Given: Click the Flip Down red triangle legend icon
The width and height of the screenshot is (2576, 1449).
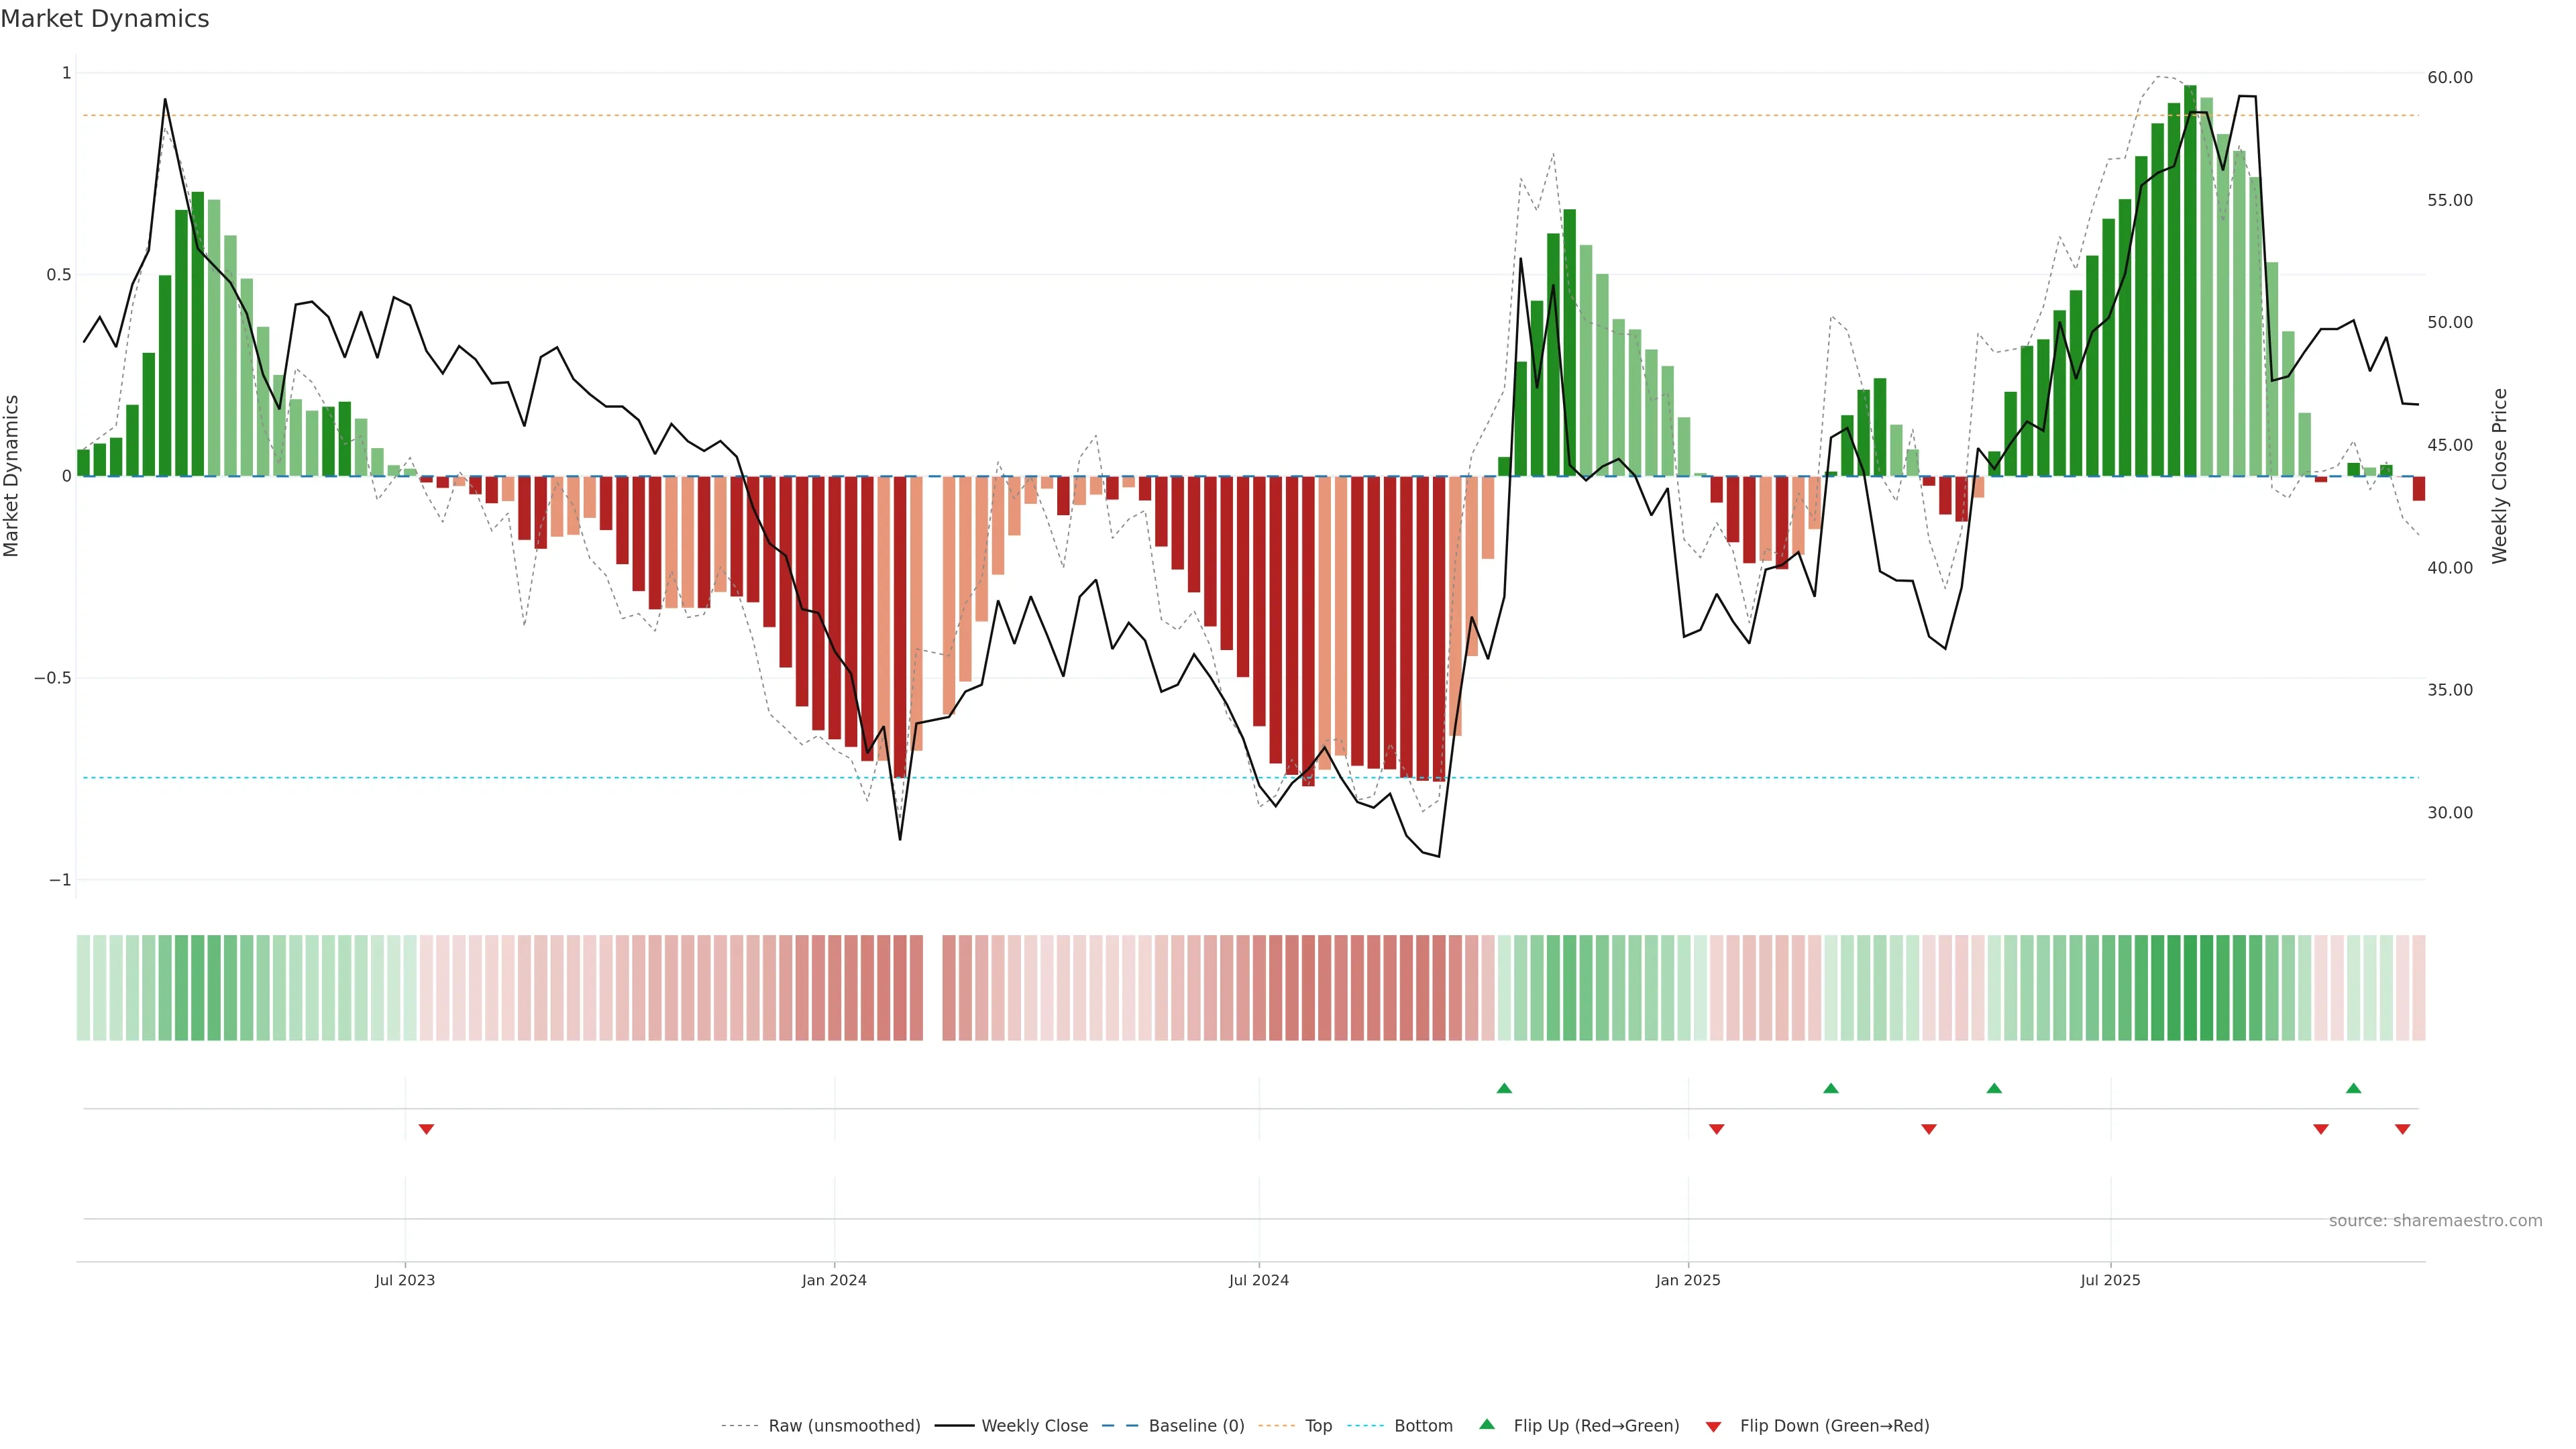Looking at the screenshot, I should 1713,1426.
